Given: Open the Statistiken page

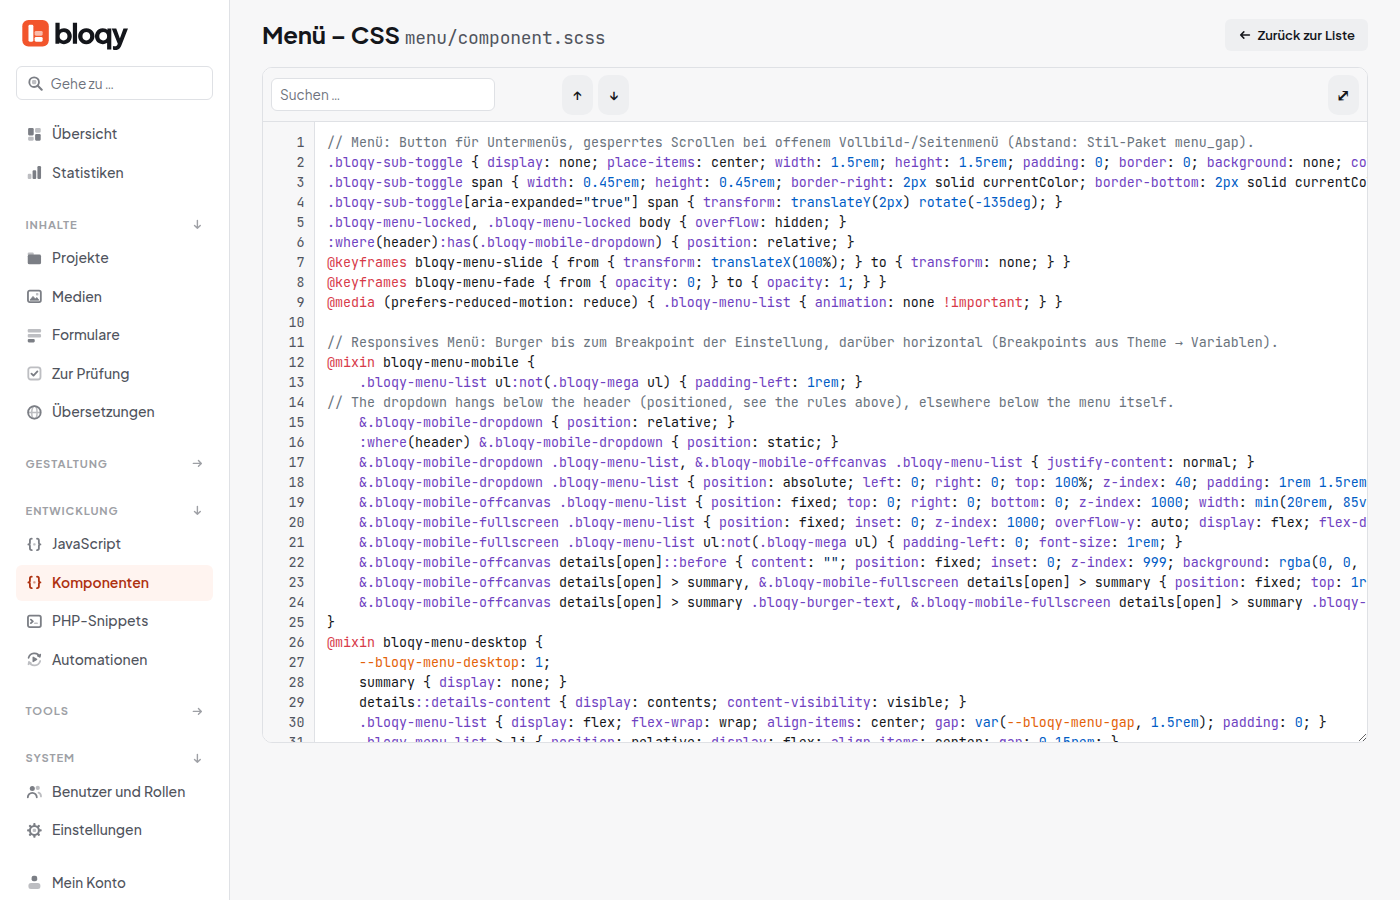Looking at the screenshot, I should point(114,173).
